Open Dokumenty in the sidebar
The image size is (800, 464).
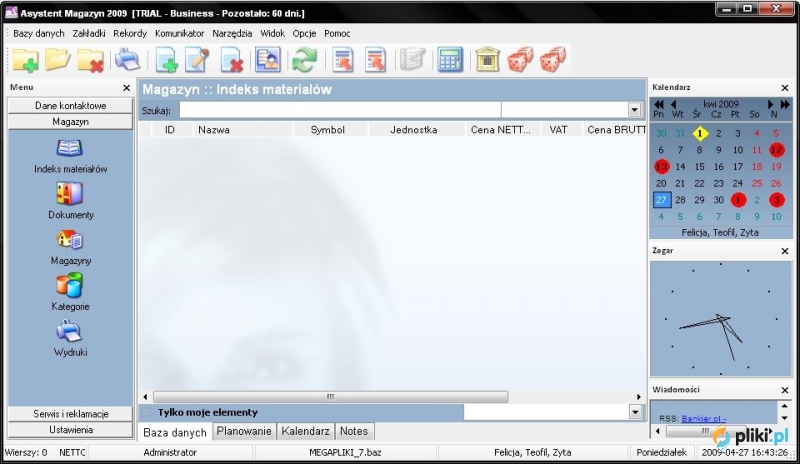click(x=70, y=201)
